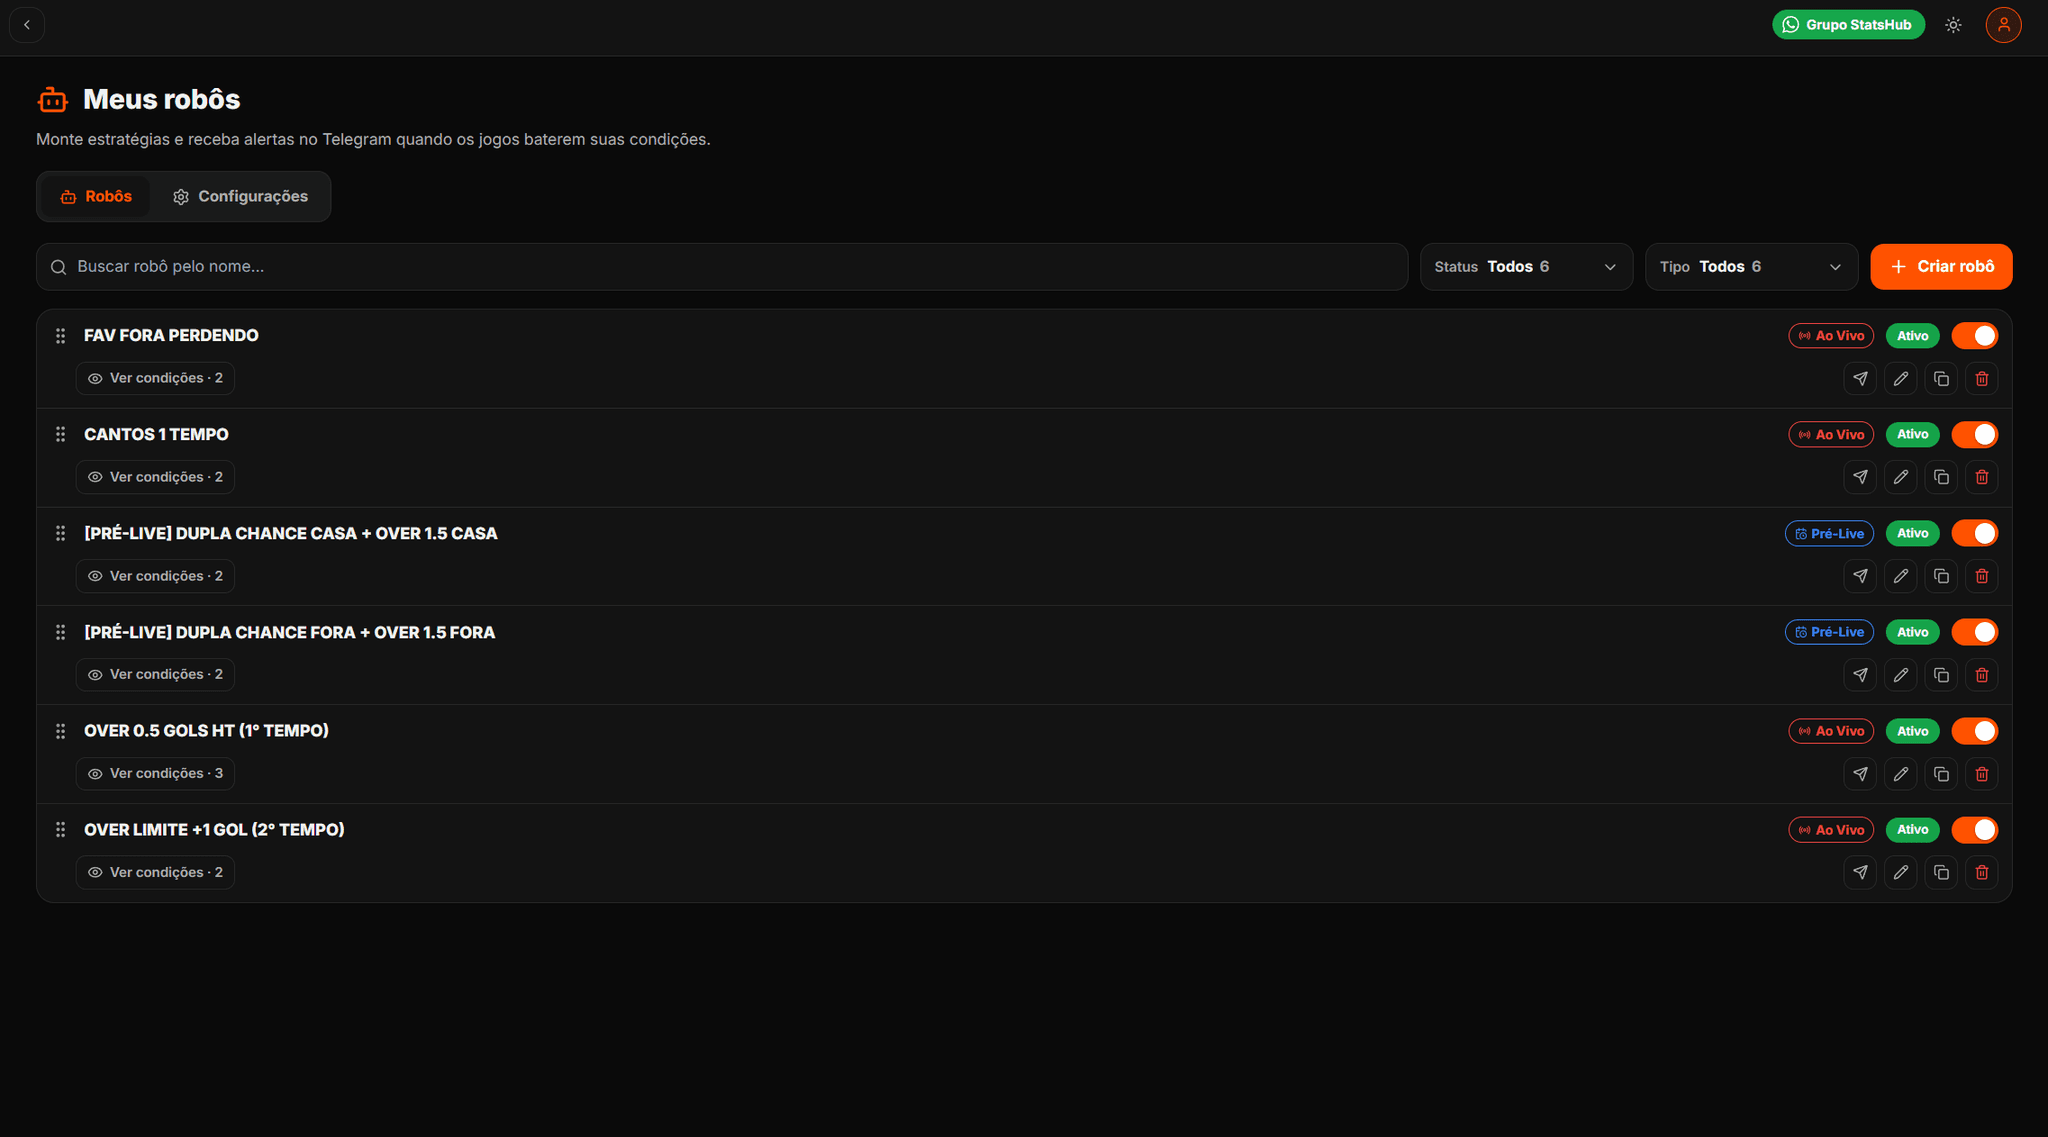
Task: Switch off the OVER LIMITE +1 GOL toggle
Action: click(1975, 830)
